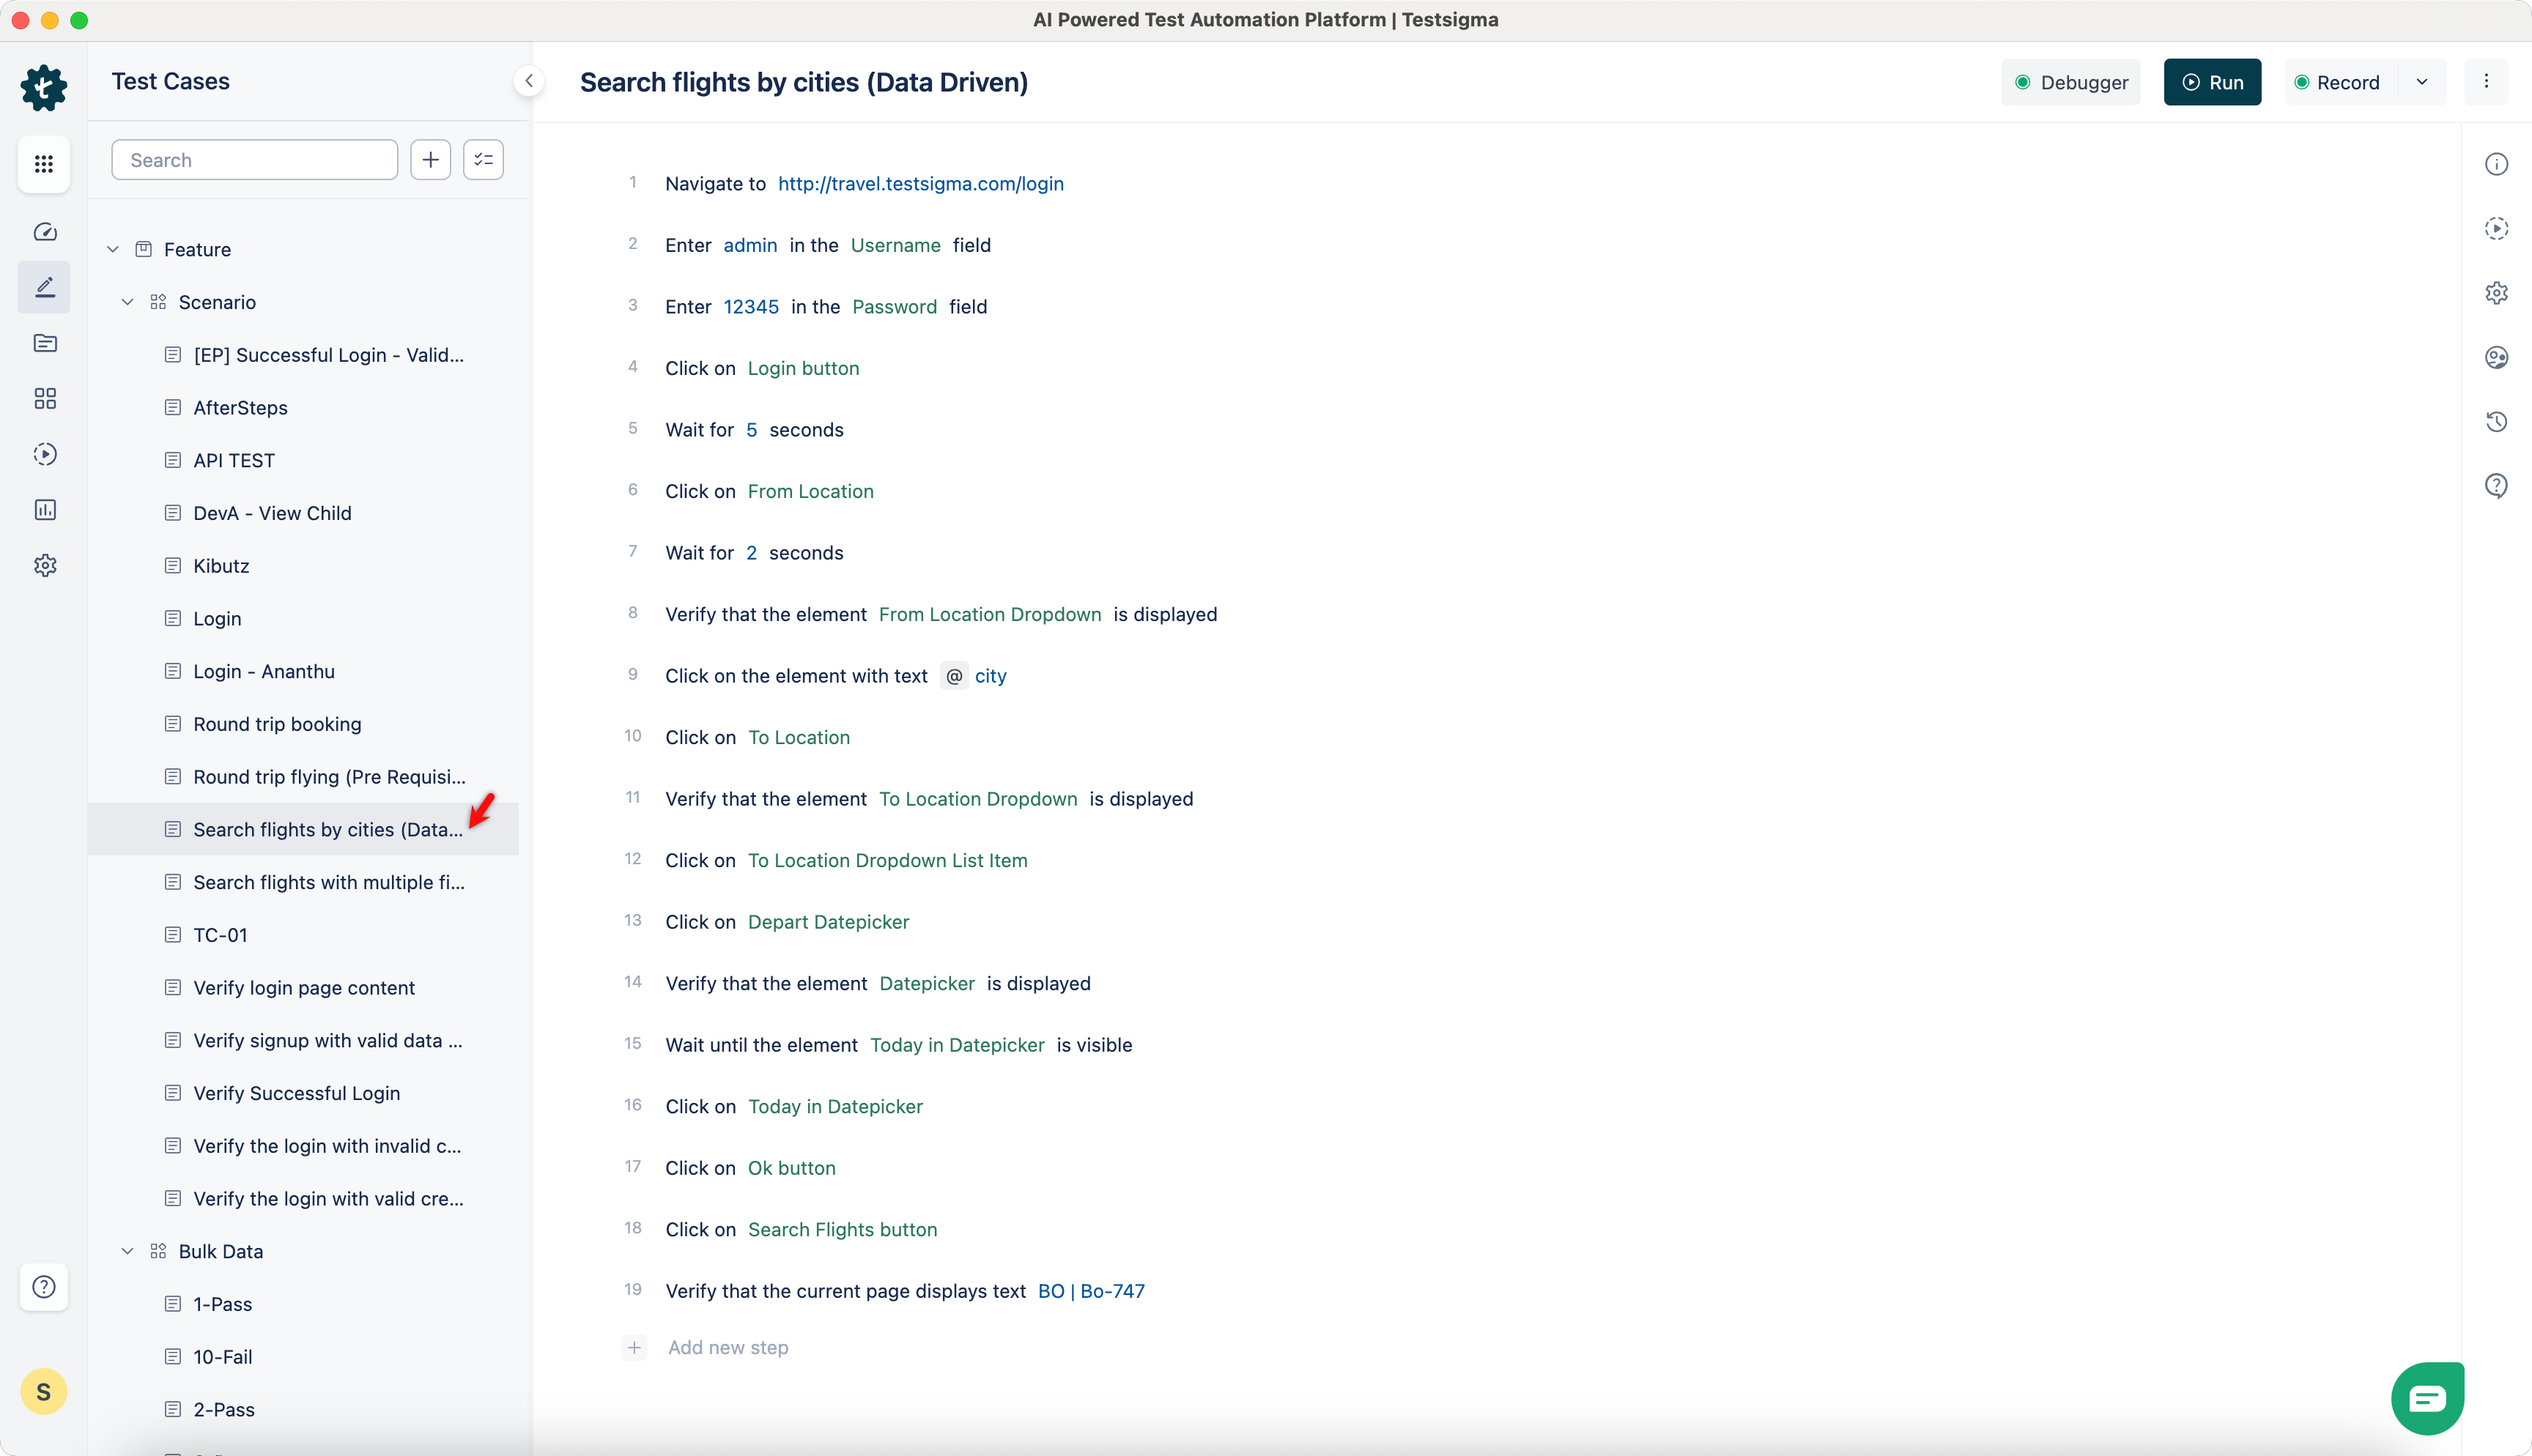
Task: Collapse the Bulk Data tree node
Action: click(x=128, y=1250)
